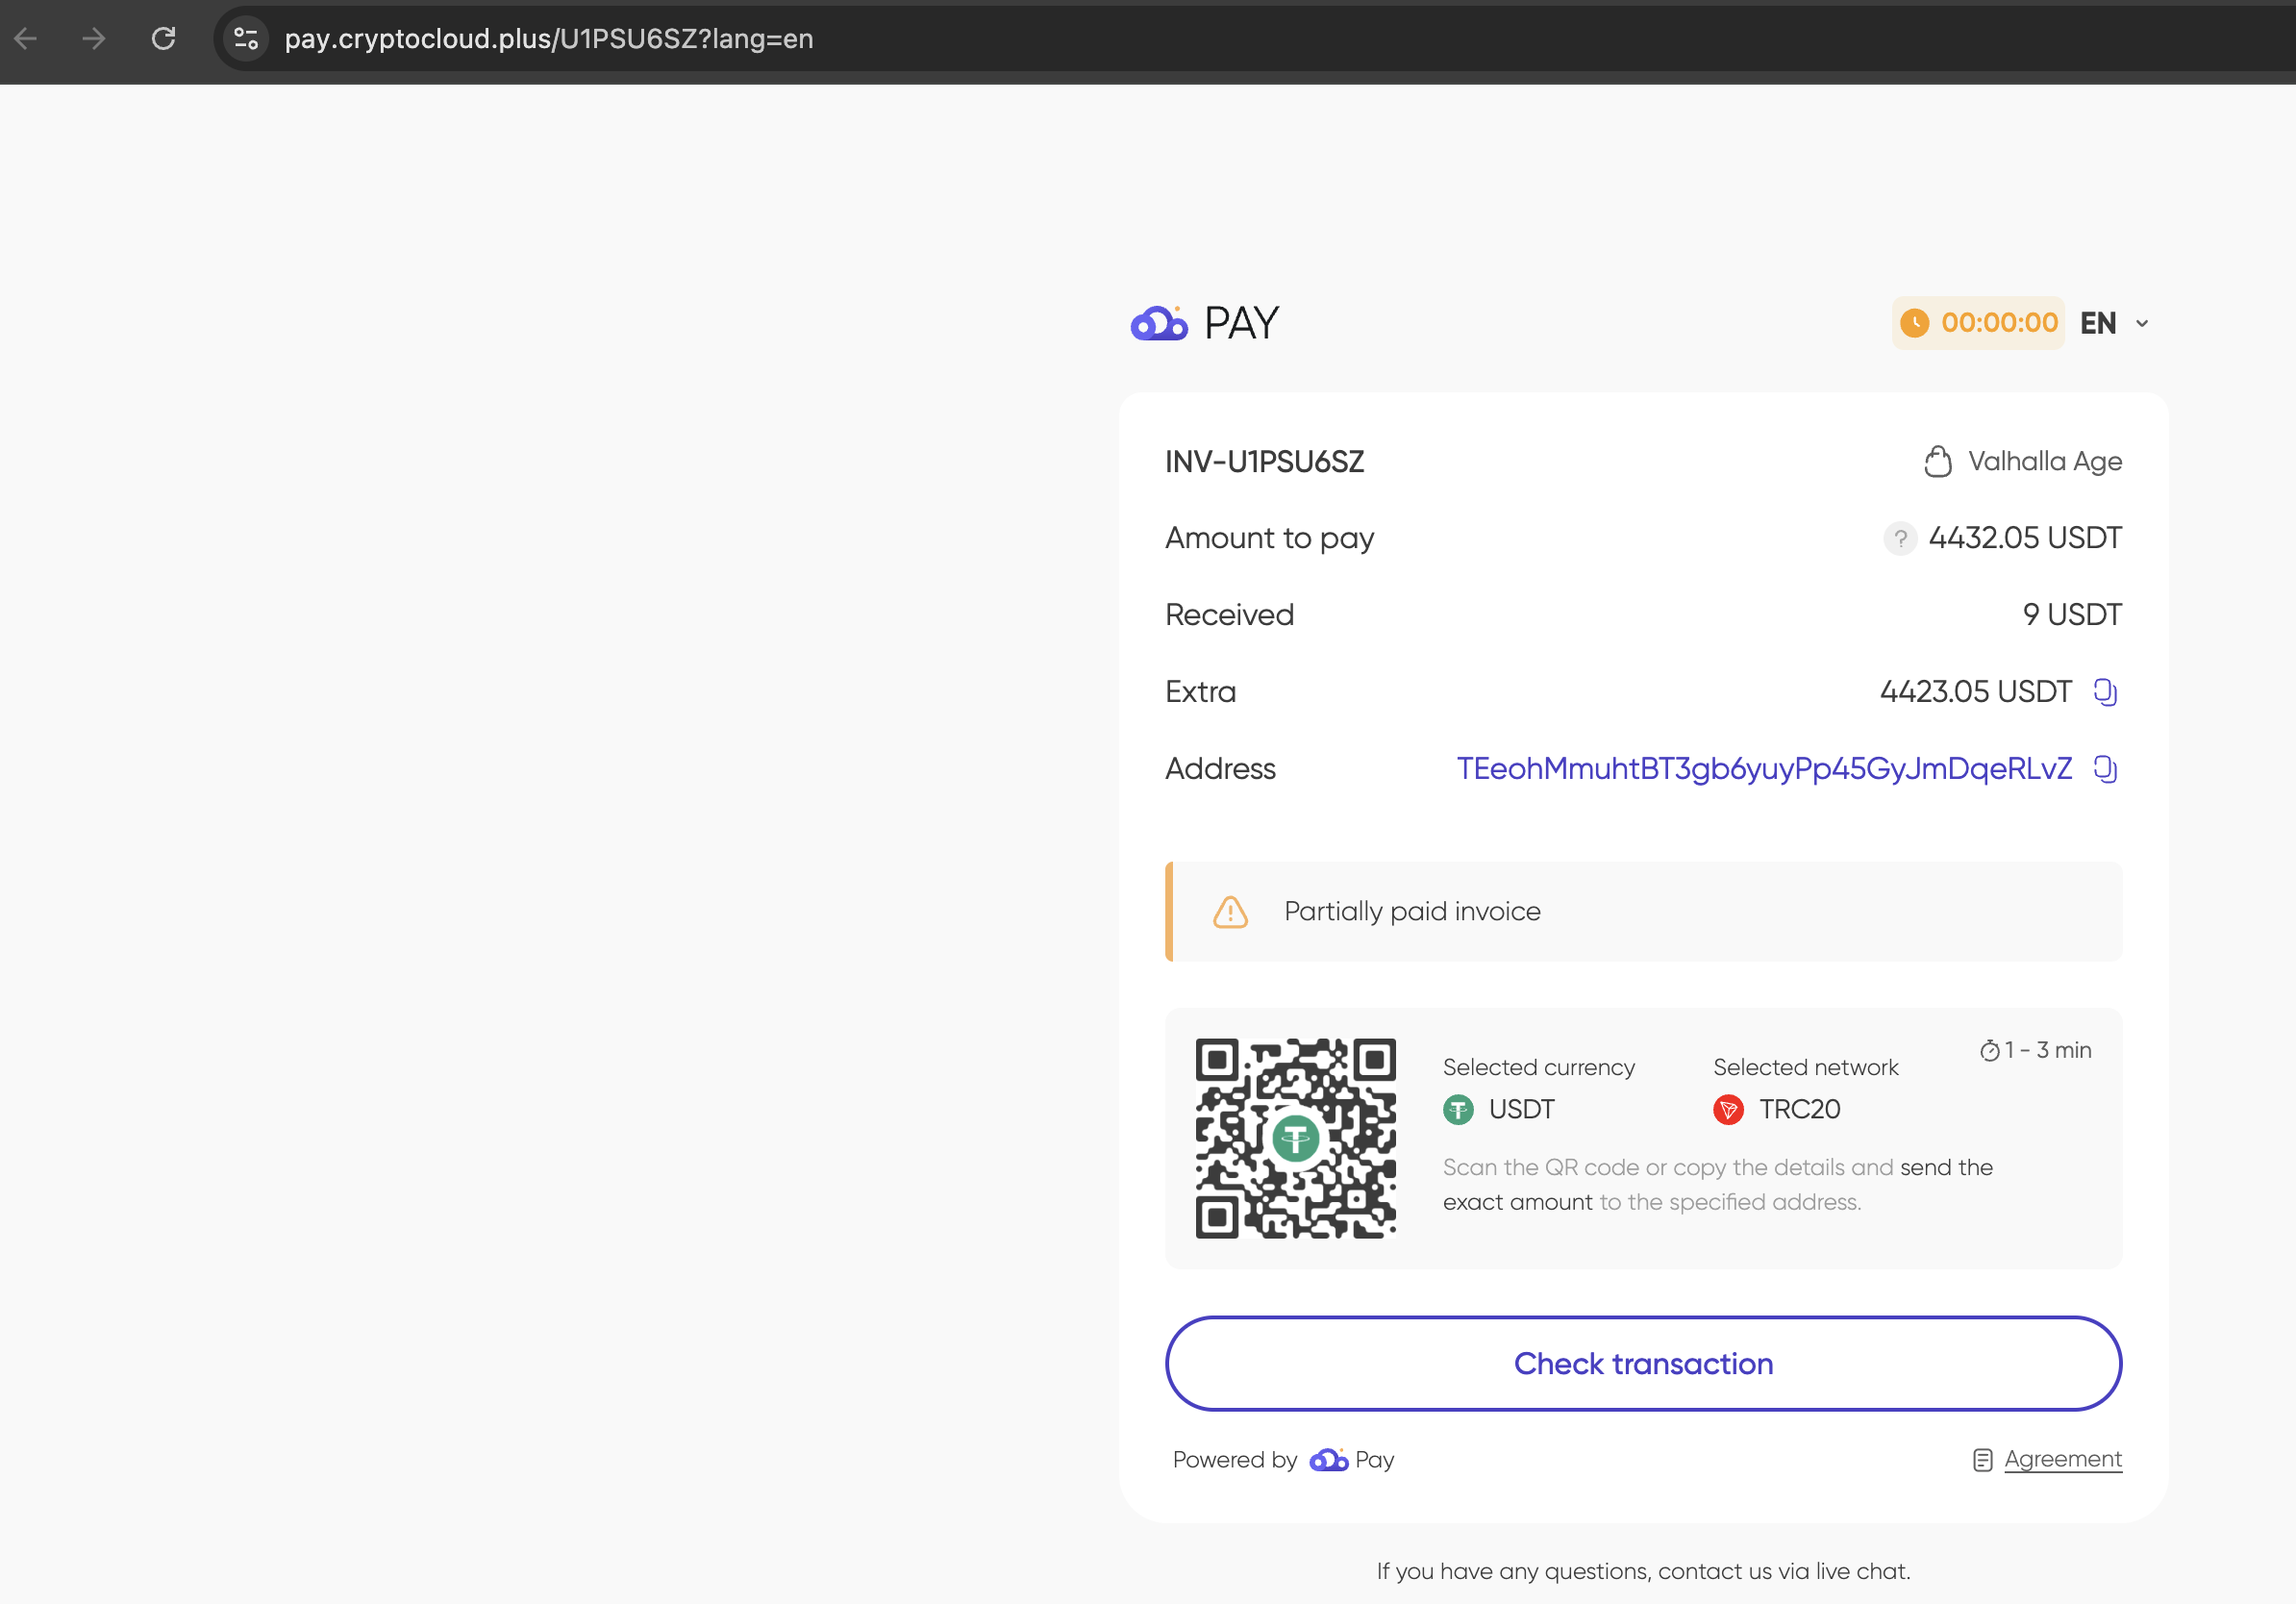Copy the TRC20 wallet address
Screen dimensions: 2296x1604
pyautogui.click(x=2105, y=769)
